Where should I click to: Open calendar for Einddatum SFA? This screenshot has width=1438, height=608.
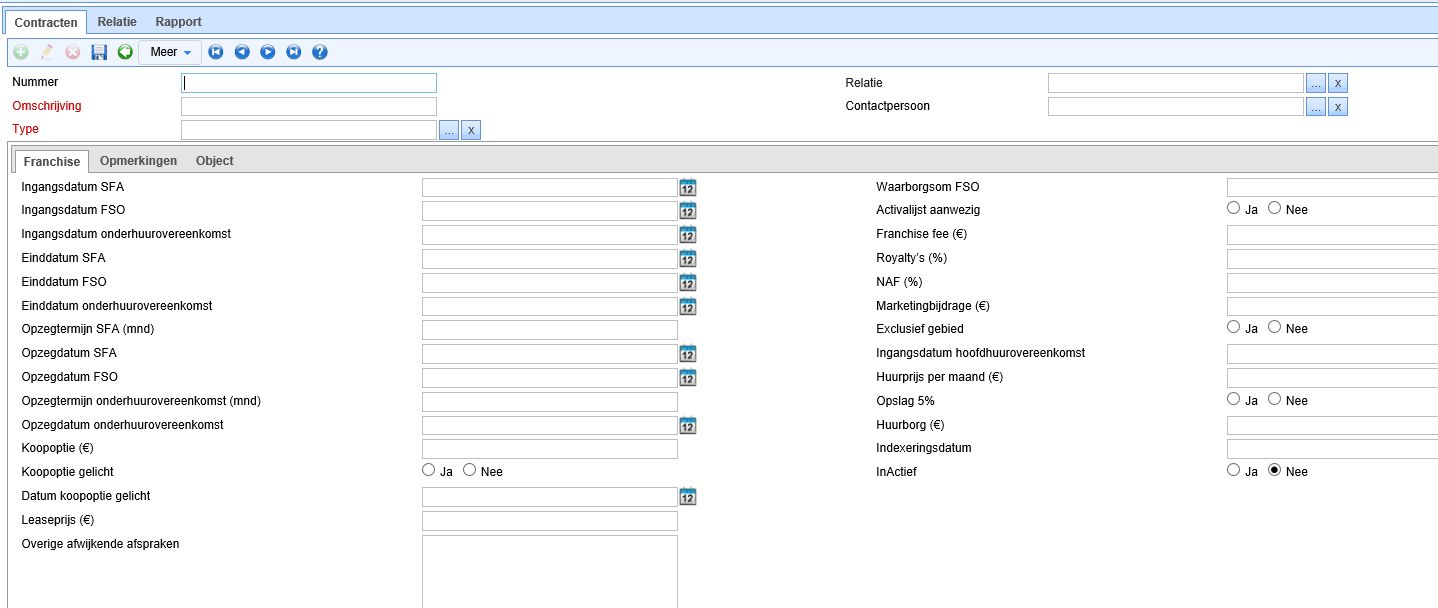[688, 259]
